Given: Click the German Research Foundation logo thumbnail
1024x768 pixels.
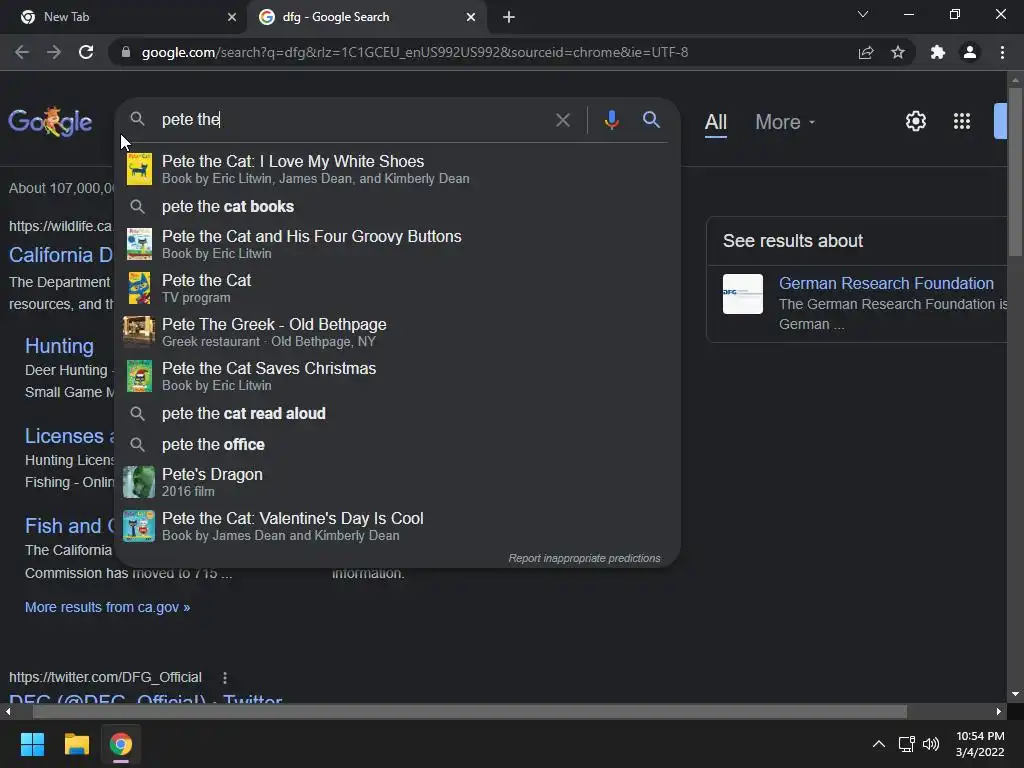Looking at the screenshot, I should click(743, 294).
